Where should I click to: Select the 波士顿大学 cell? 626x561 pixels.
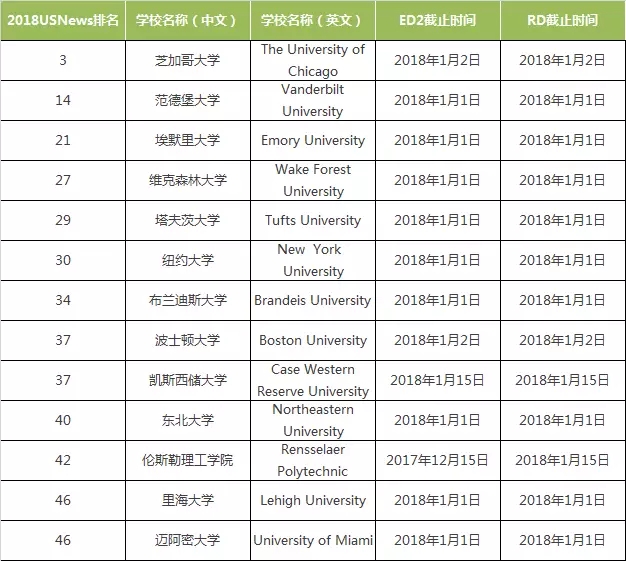[x=188, y=340]
